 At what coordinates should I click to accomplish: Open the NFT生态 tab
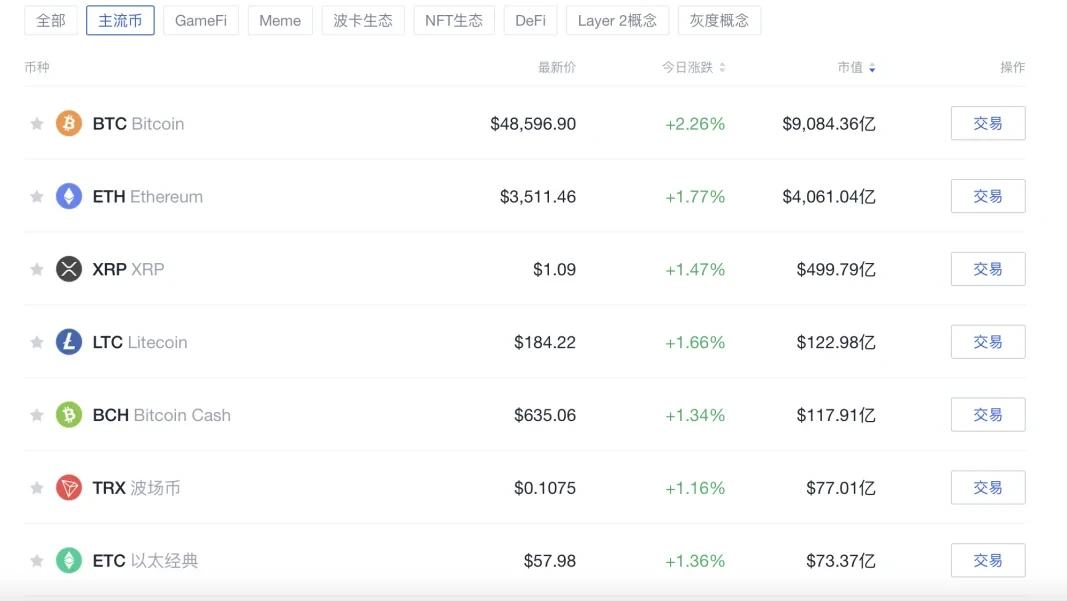point(454,20)
